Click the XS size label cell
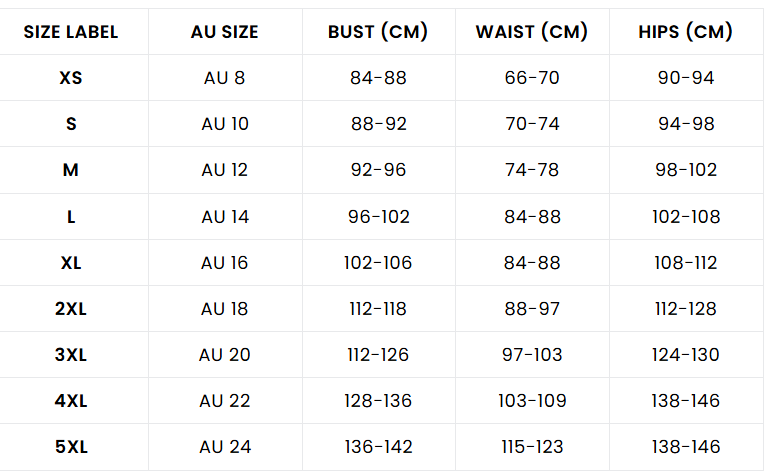 pos(71,78)
